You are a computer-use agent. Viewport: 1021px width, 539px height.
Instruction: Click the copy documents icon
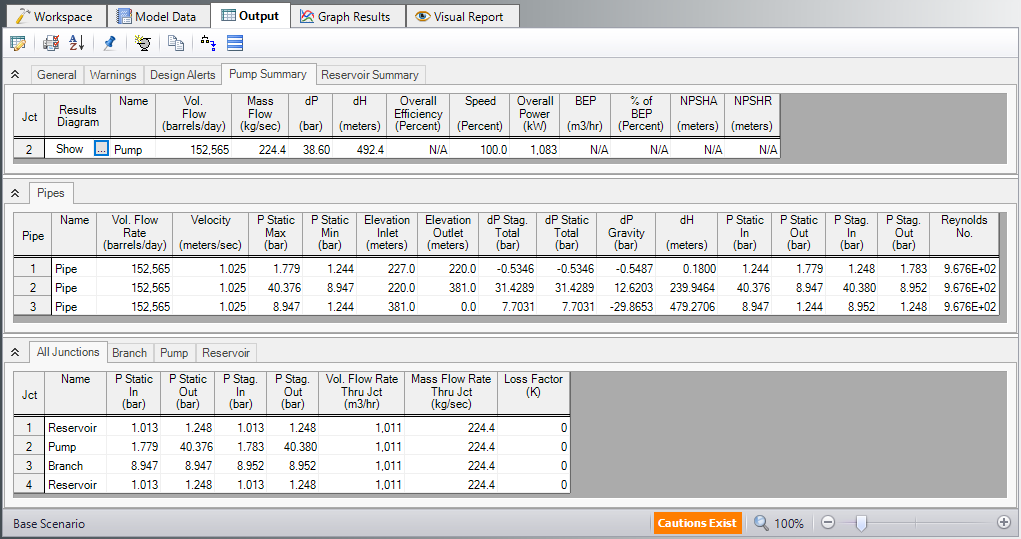click(176, 43)
